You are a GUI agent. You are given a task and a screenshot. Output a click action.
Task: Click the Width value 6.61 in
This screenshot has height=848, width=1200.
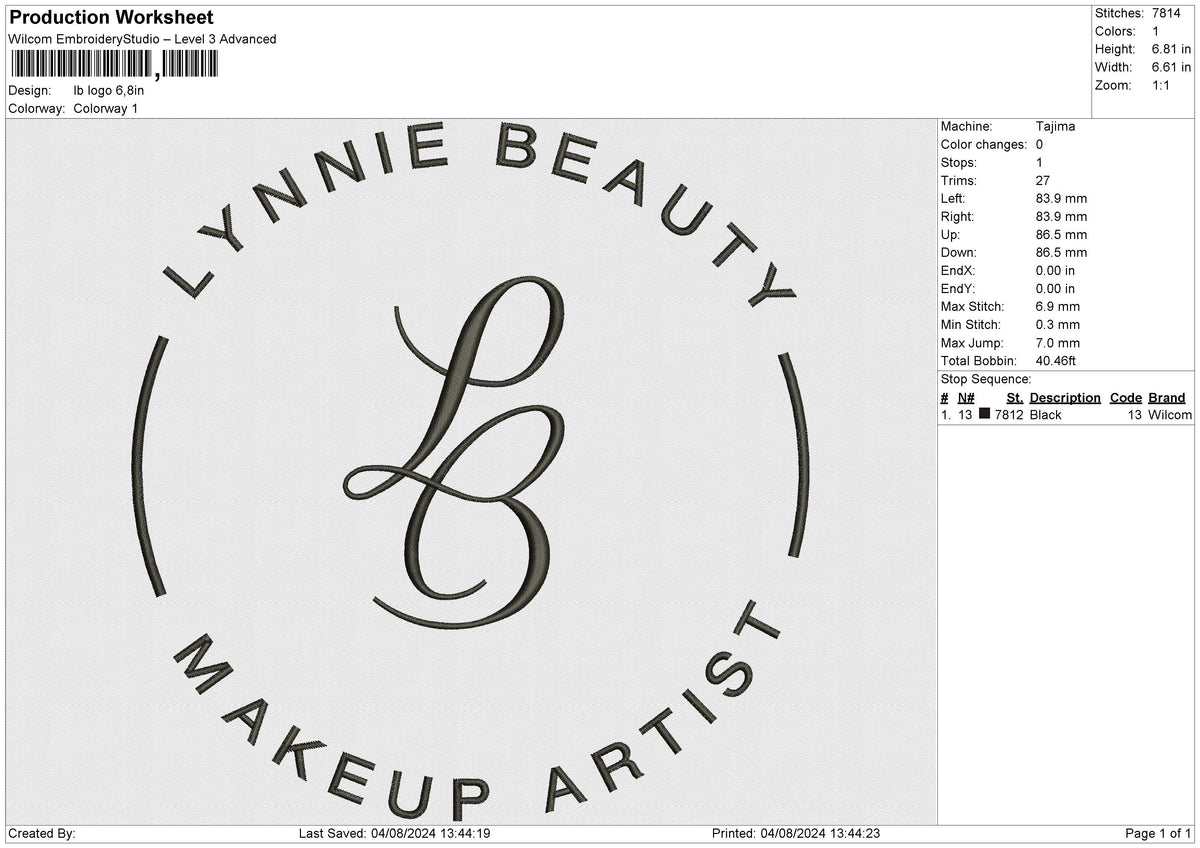(x=1172, y=67)
